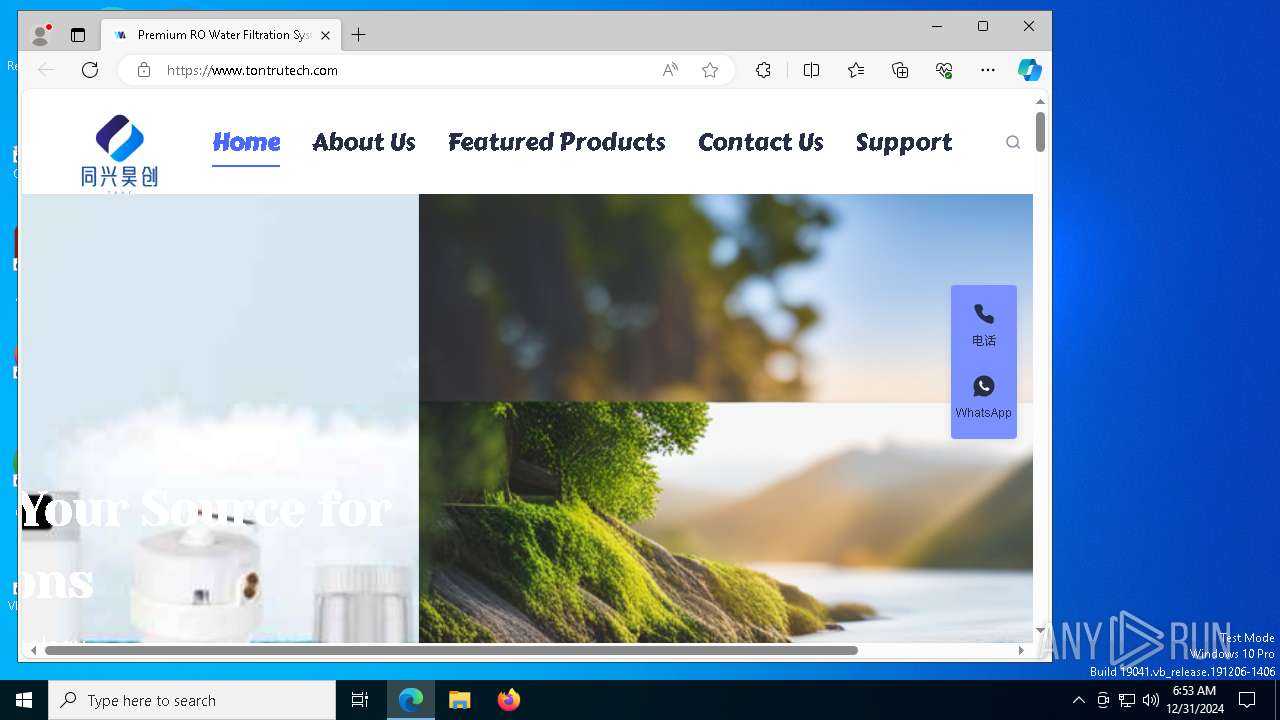Open a new browser tab
The width and height of the screenshot is (1280, 720).
coord(359,35)
